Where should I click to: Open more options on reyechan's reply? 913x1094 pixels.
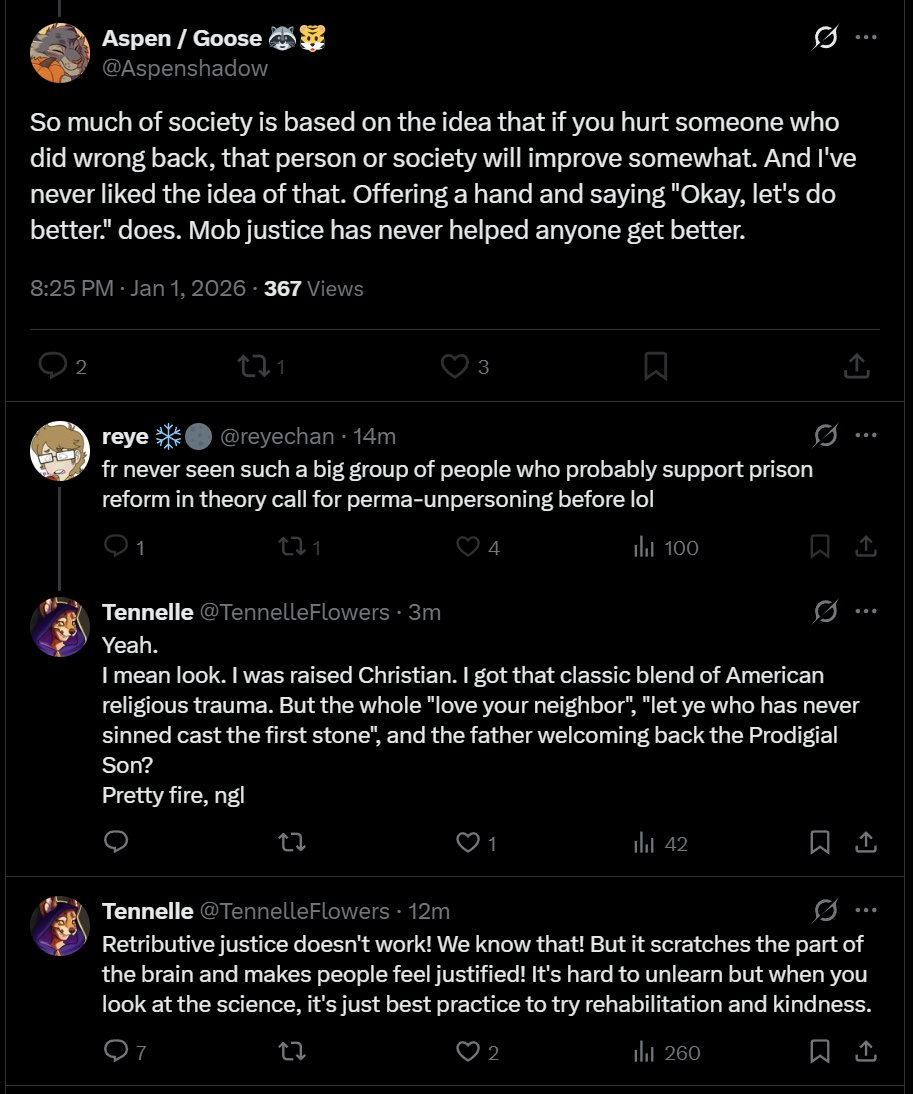point(866,436)
